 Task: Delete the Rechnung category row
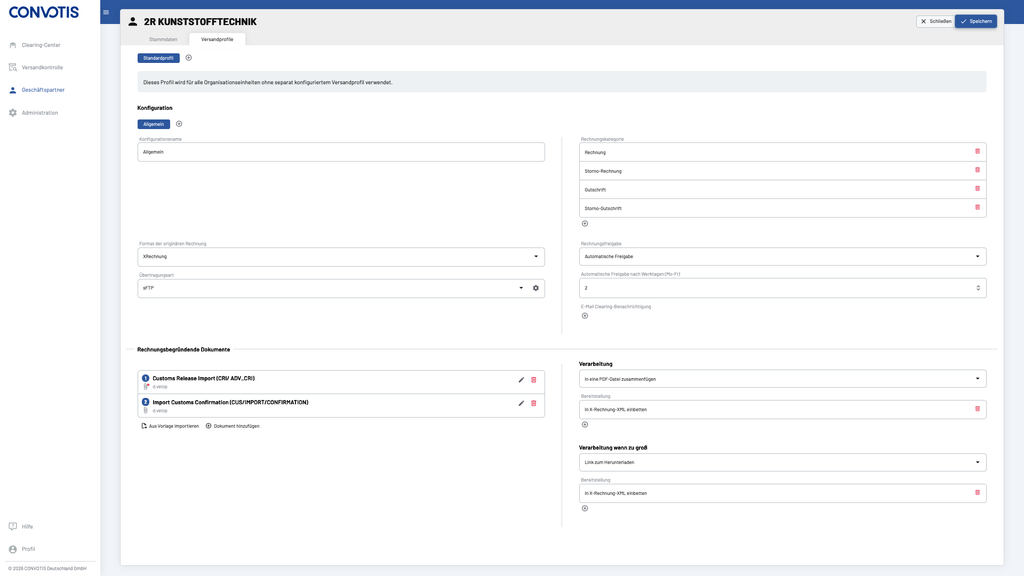[978, 152]
